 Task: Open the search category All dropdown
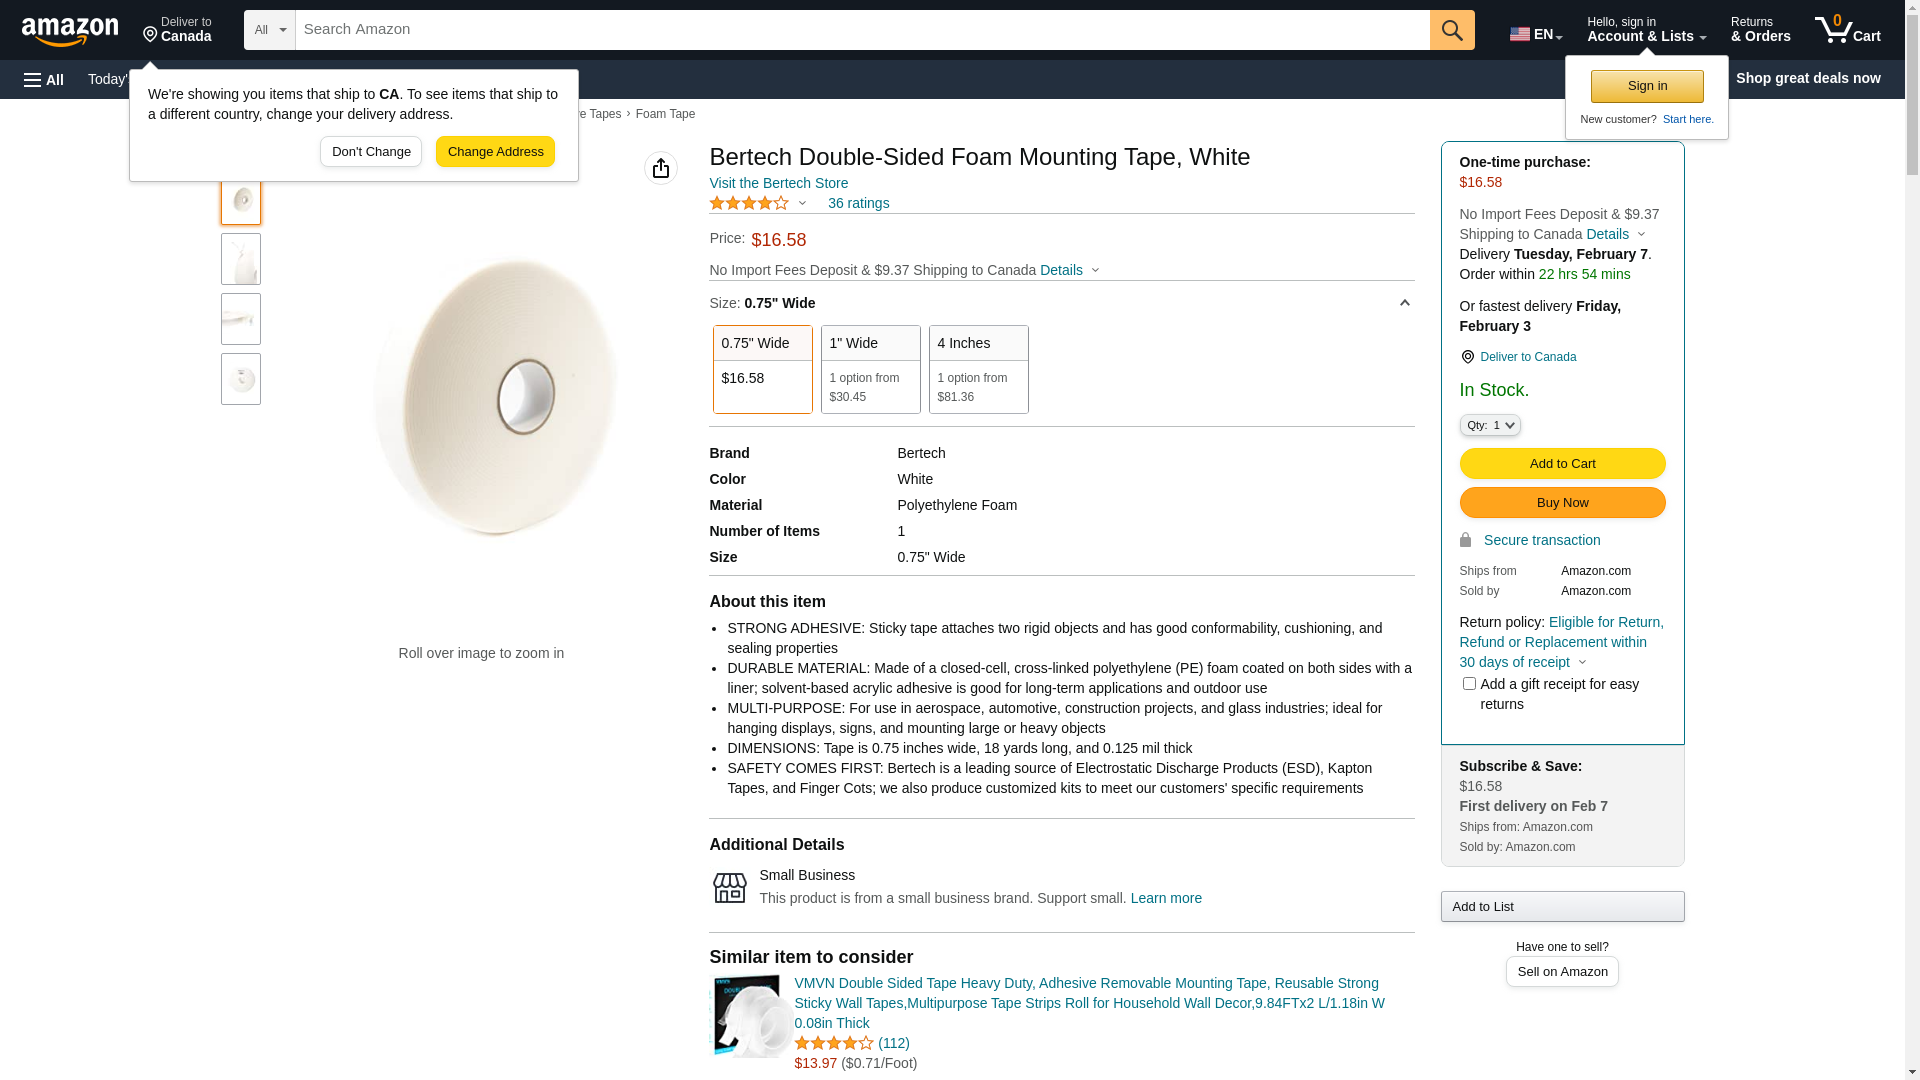[270, 30]
